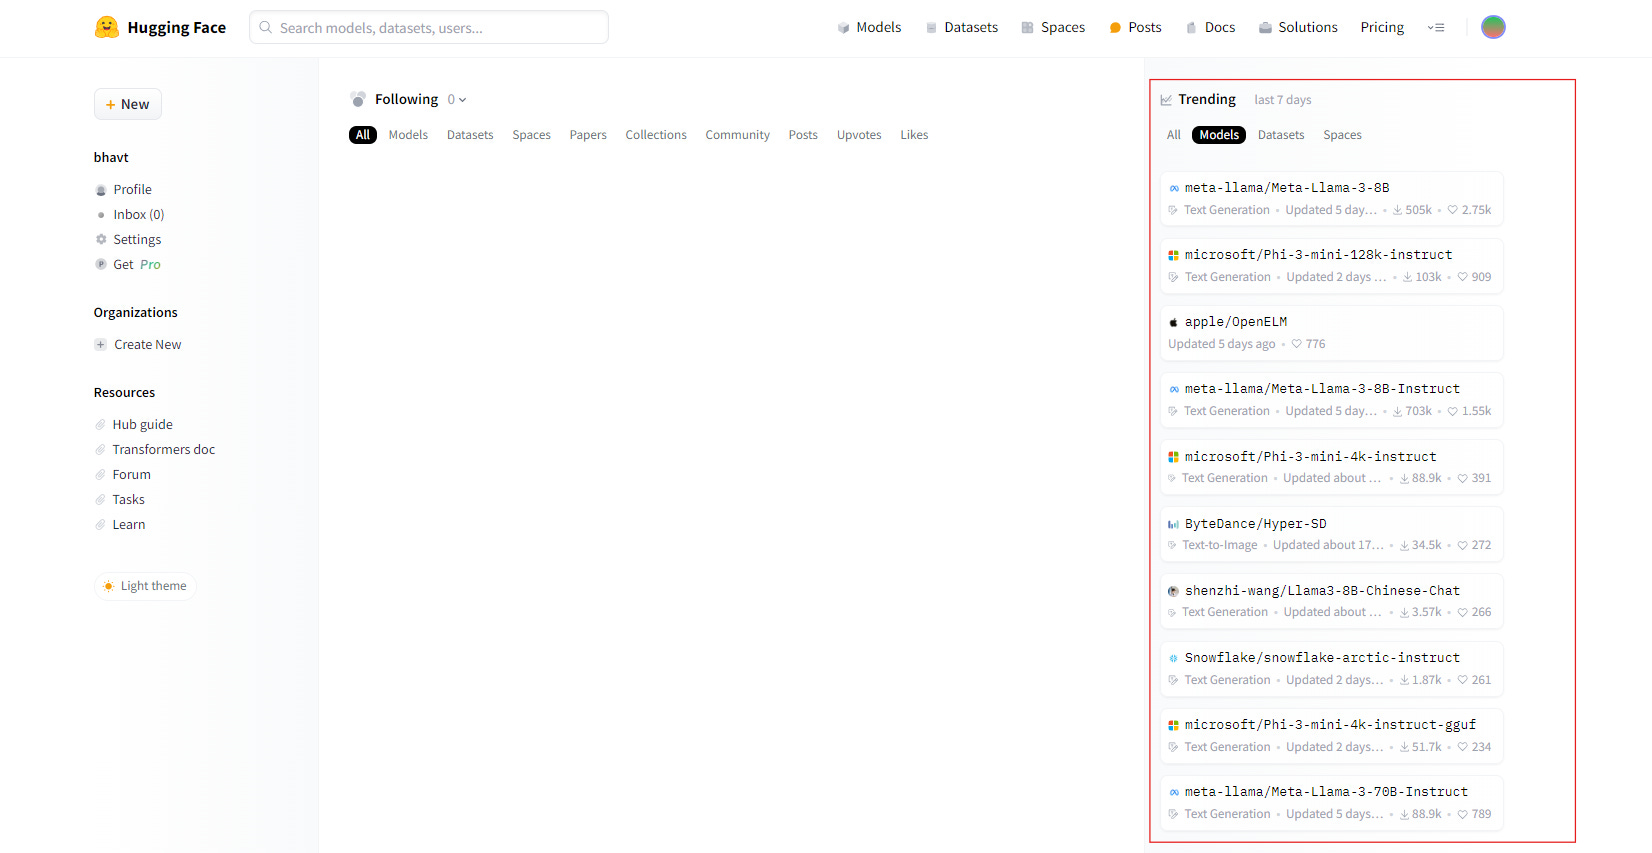This screenshot has width=1652, height=853.
Task: Open Posts in top navigation
Action: [x=1135, y=28]
